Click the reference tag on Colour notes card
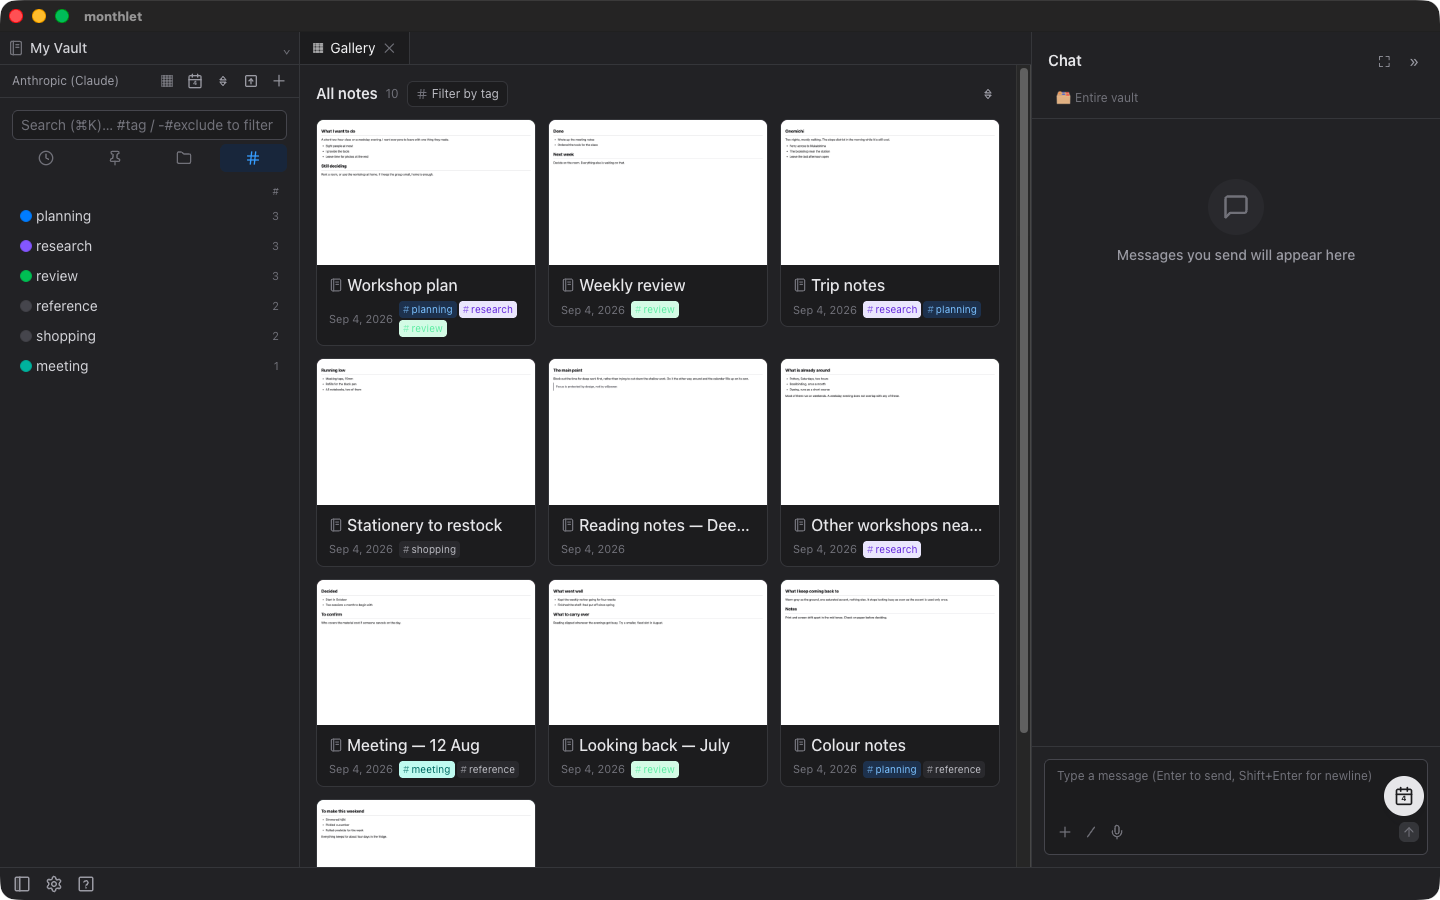 954,770
